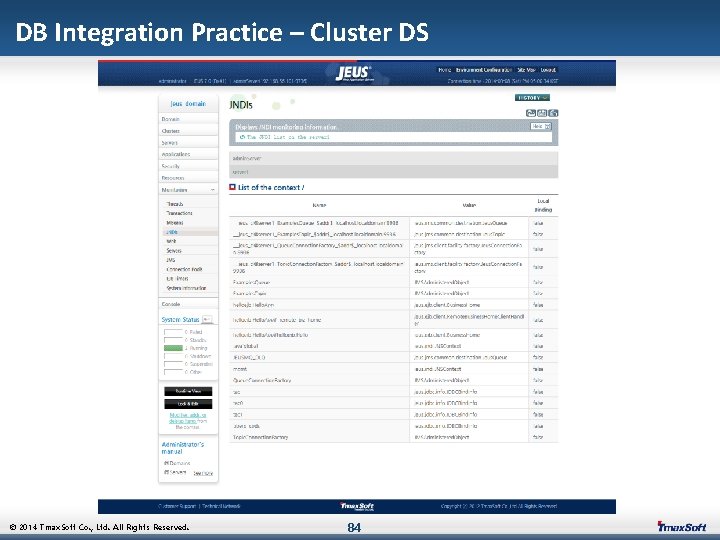The height and width of the screenshot is (540, 720).
Task: Click the Value column header
Action: pos(469,205)
